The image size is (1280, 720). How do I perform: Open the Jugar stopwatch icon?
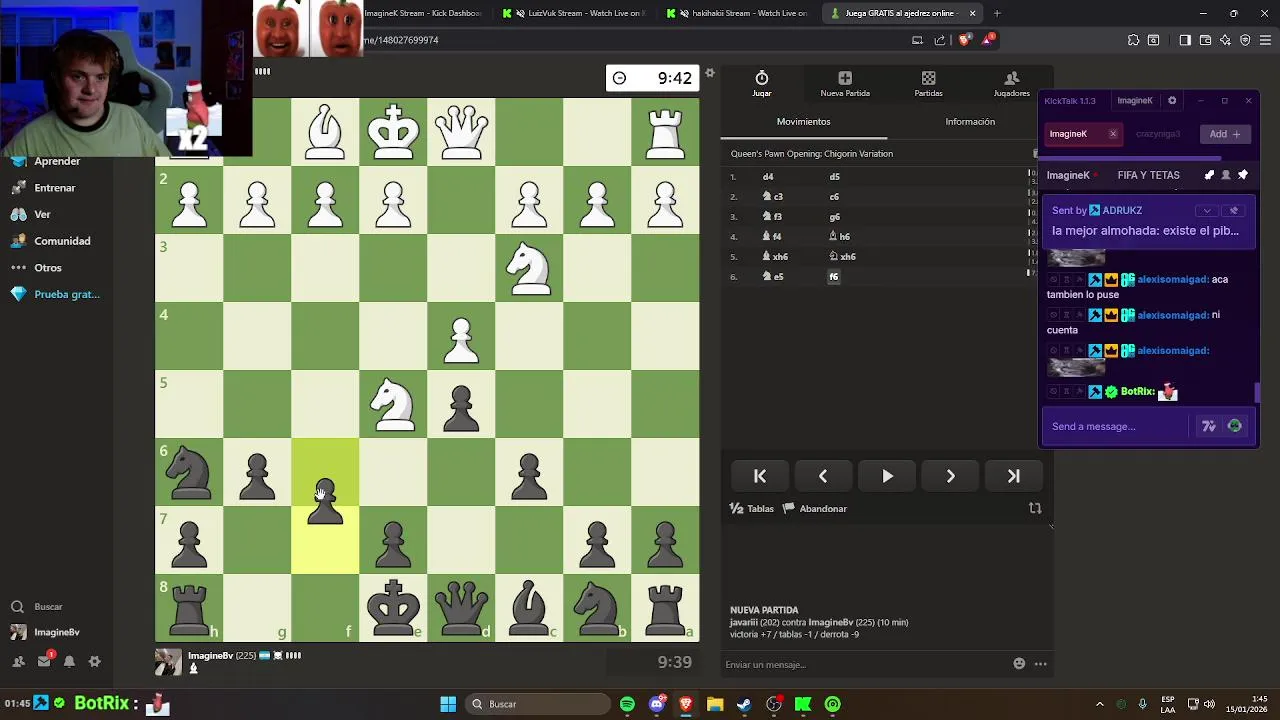click(761, 78)
